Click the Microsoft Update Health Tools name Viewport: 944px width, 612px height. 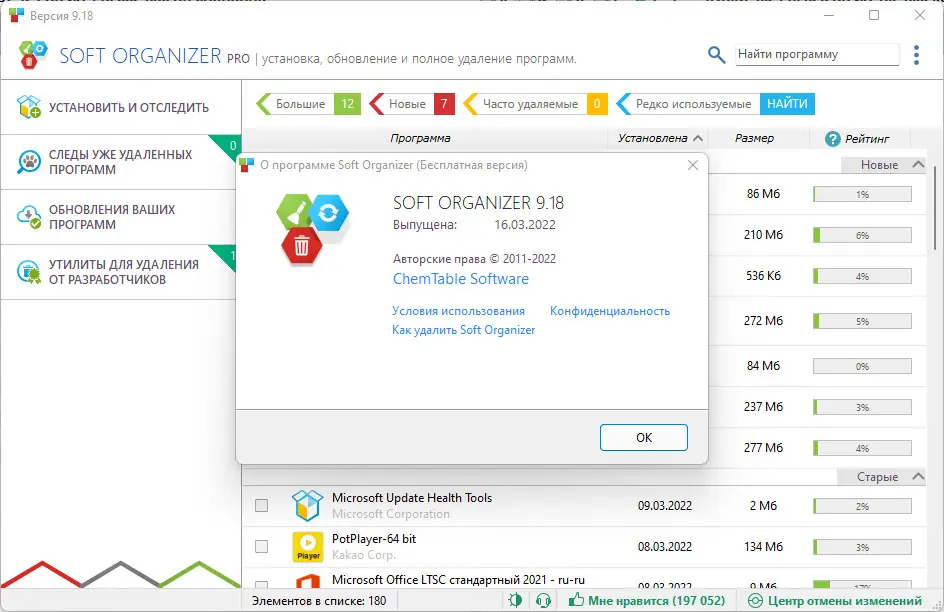pos(412,498)
